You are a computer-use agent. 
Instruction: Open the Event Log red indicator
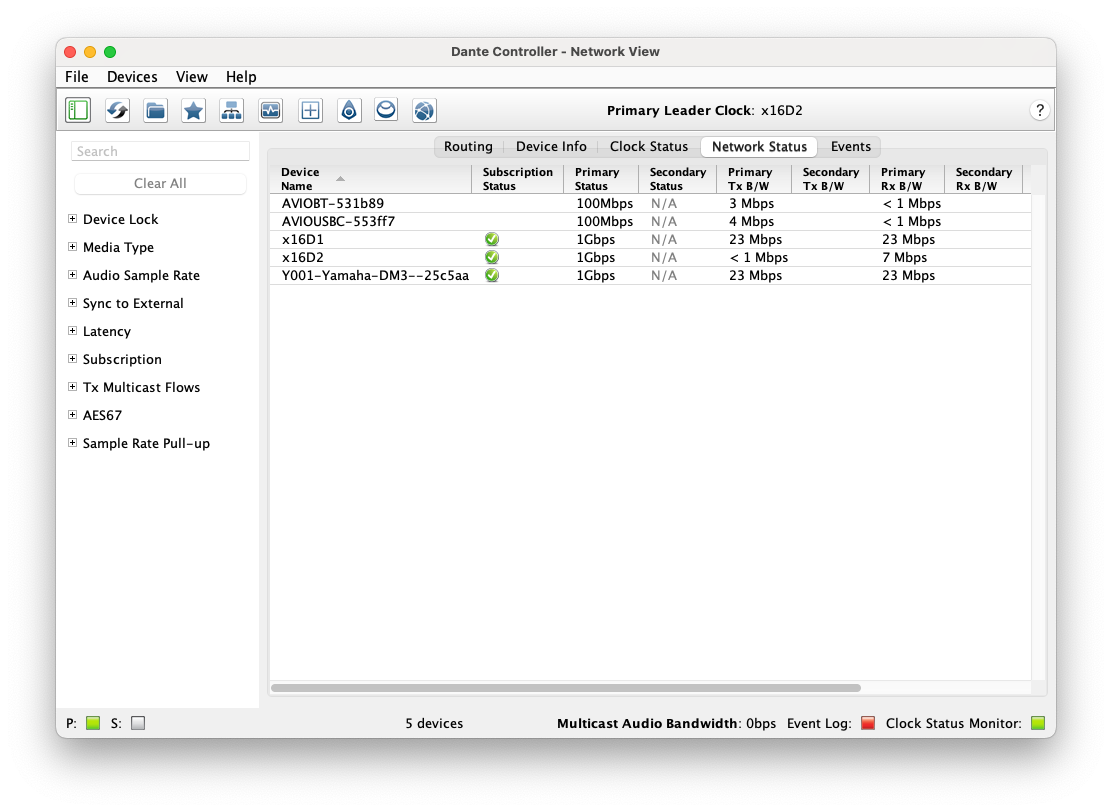coord(869,723)
